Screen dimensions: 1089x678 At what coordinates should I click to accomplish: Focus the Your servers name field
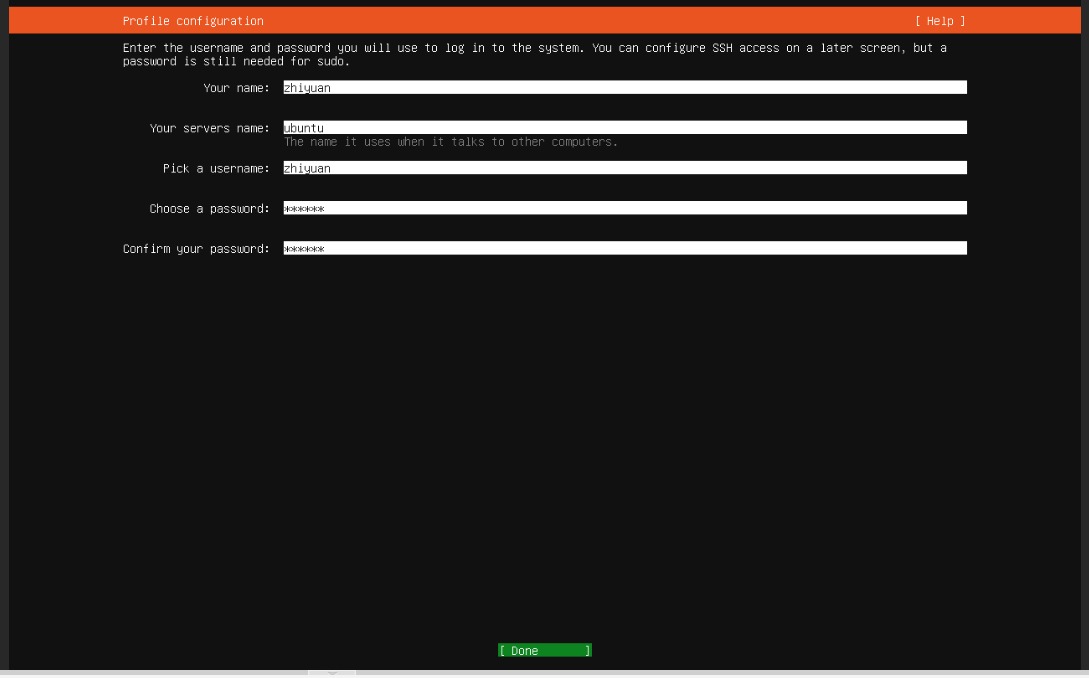click(624, 128)
